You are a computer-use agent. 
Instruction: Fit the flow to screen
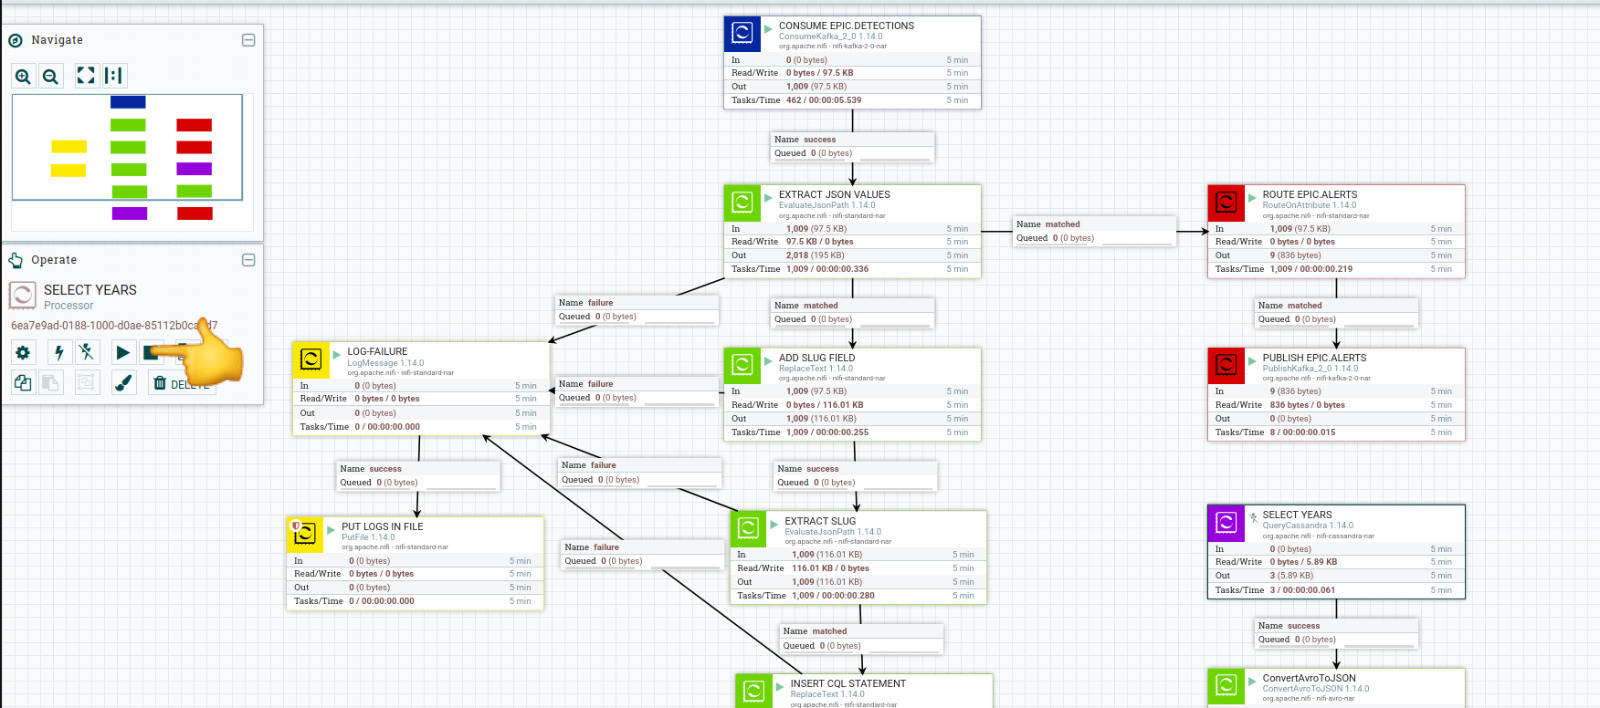(86, 76)
